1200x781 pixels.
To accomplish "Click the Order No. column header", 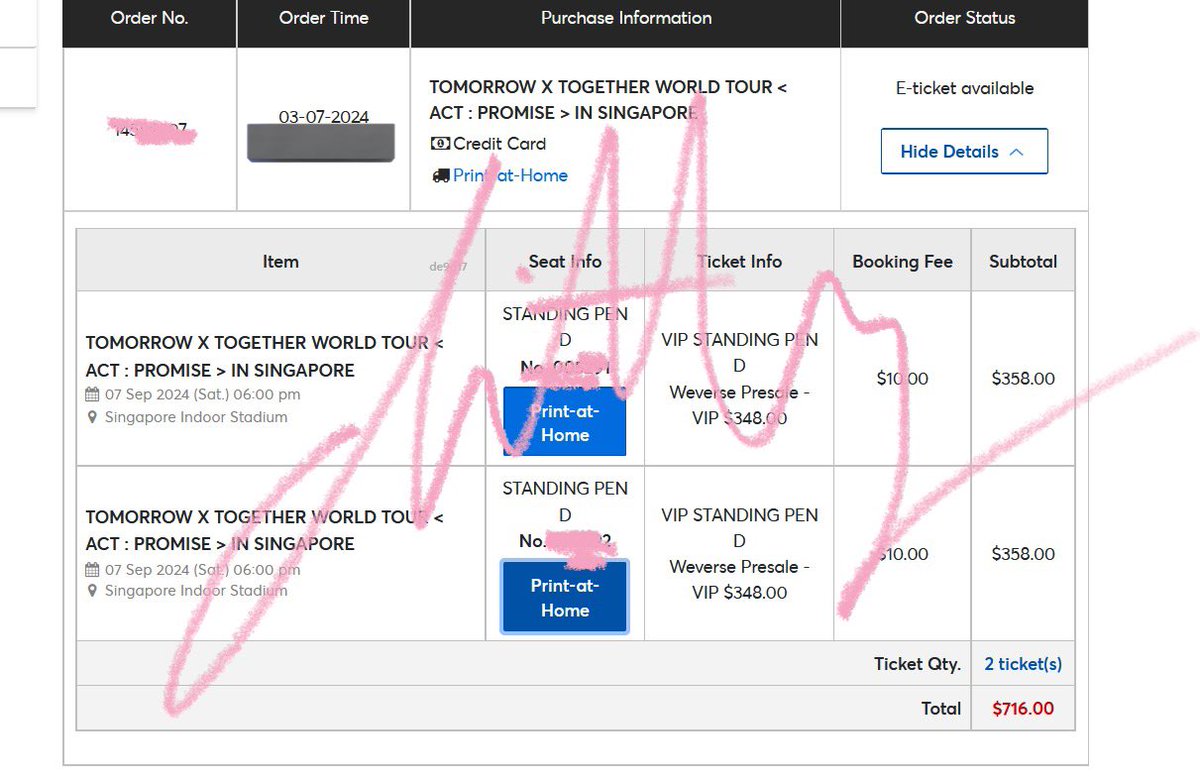I will tap(149, 18).
